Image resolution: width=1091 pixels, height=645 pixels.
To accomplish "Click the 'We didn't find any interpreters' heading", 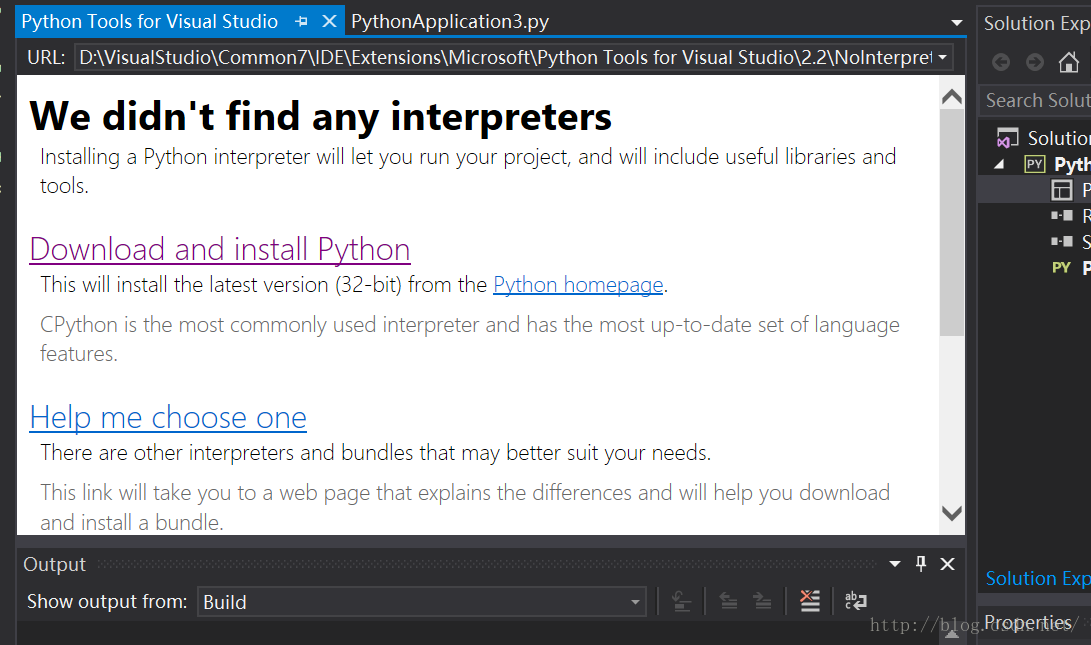I will 321,116.
